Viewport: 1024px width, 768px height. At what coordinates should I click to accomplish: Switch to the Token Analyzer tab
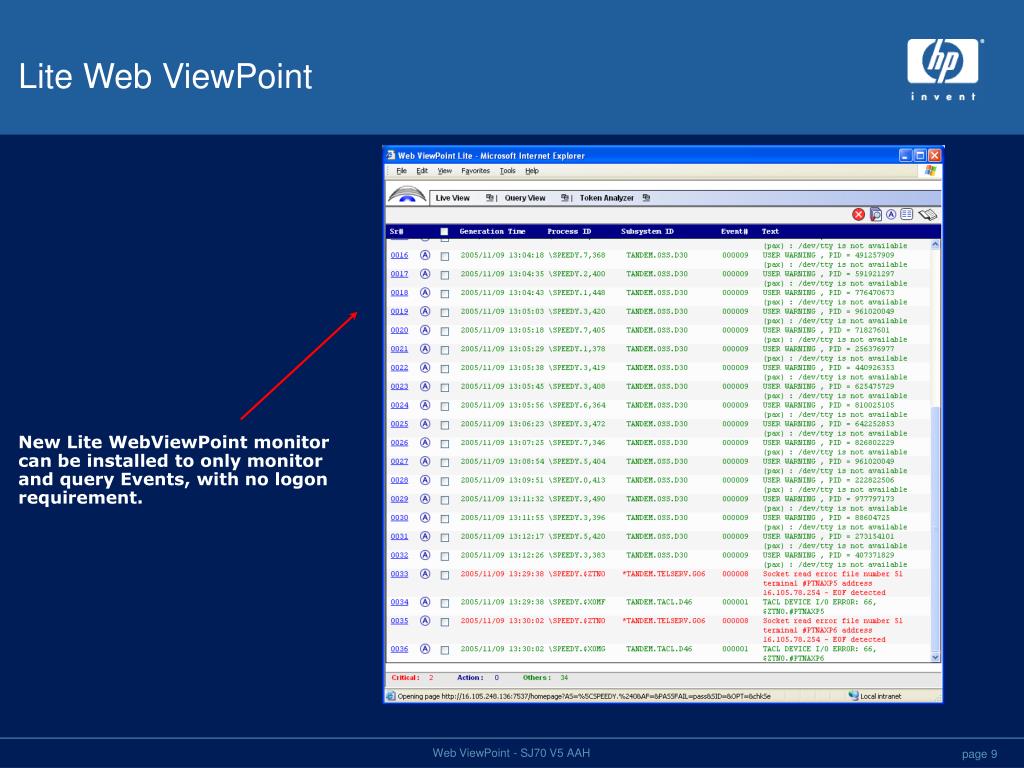(607, 198)
